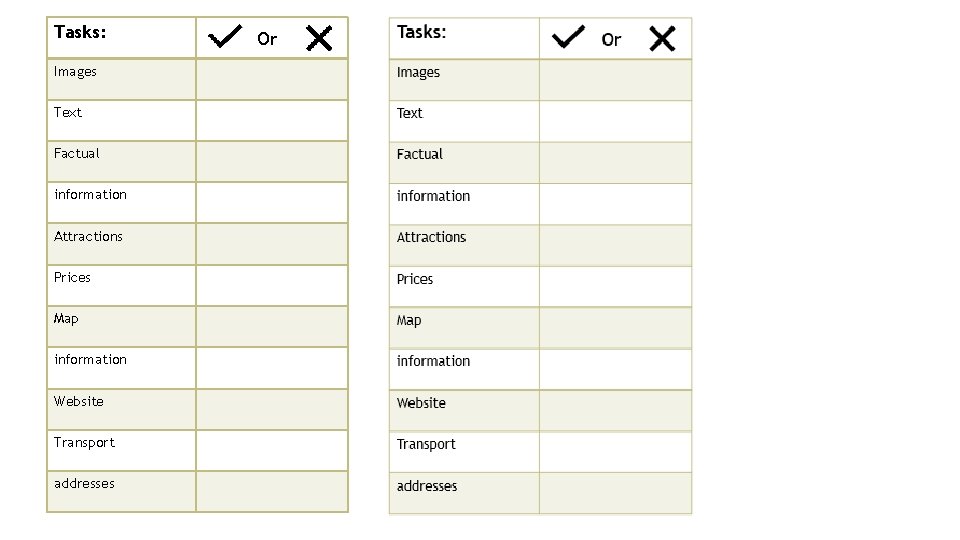The width and height of the screenshot is (960, 540).
Task: Tick the Website answer cell in left table
Action: tap(272, 410)
